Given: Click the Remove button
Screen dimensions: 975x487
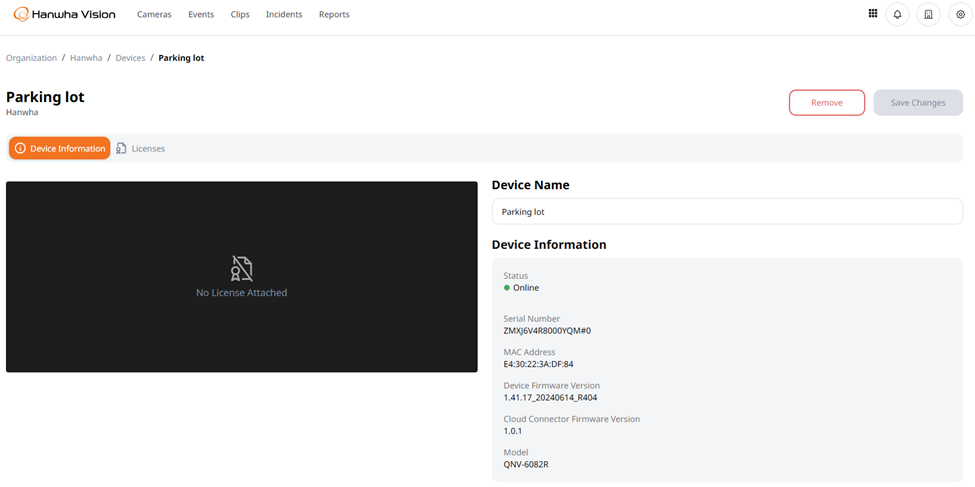Looking at the screenshot, I should click(x=827, y=103).
